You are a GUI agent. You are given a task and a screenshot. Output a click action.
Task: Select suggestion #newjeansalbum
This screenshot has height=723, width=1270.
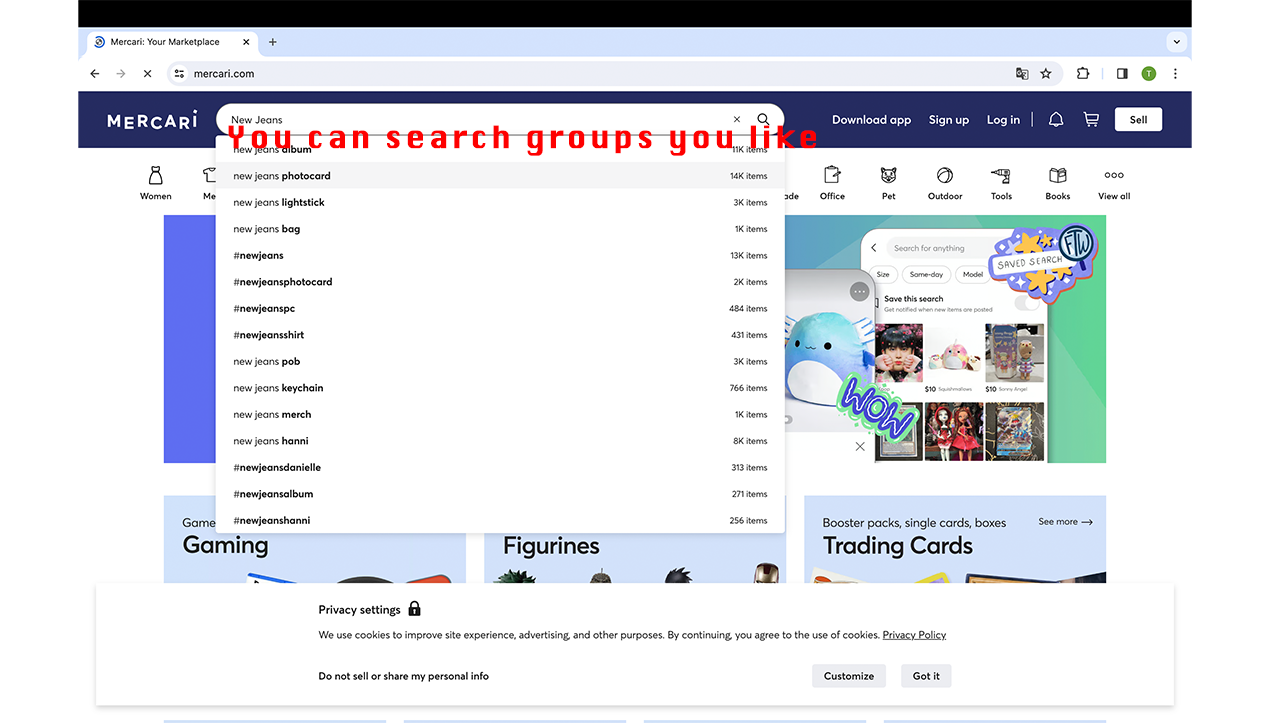coord(500,494)
